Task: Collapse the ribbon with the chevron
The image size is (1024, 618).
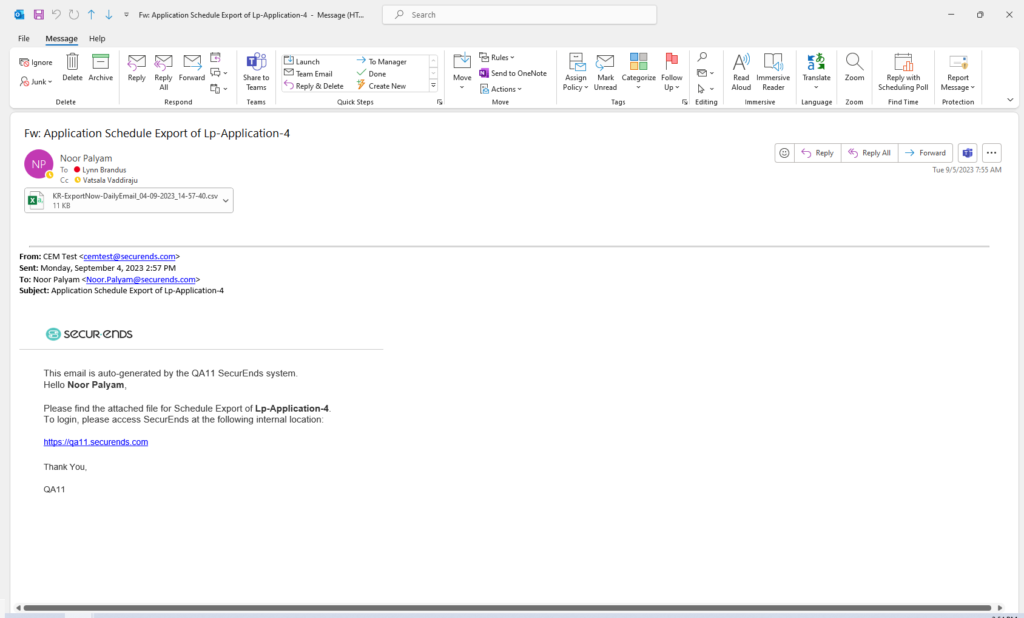Action: pyautogui.click(x=1010, y=100)
